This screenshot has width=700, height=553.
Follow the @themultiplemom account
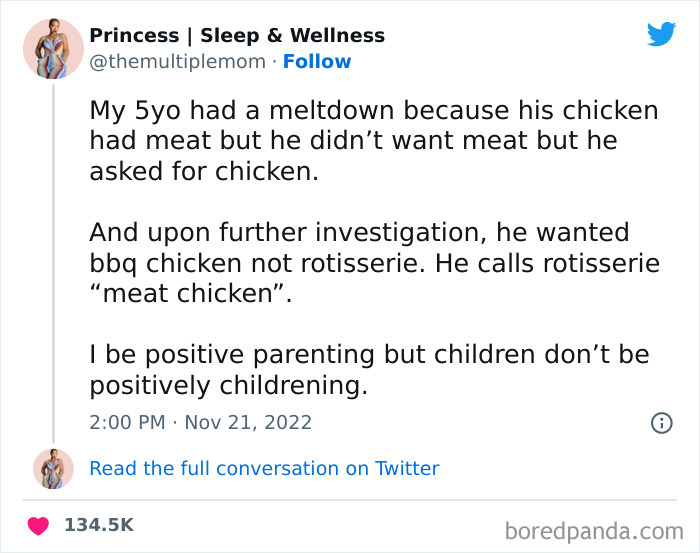pos(317,62)
